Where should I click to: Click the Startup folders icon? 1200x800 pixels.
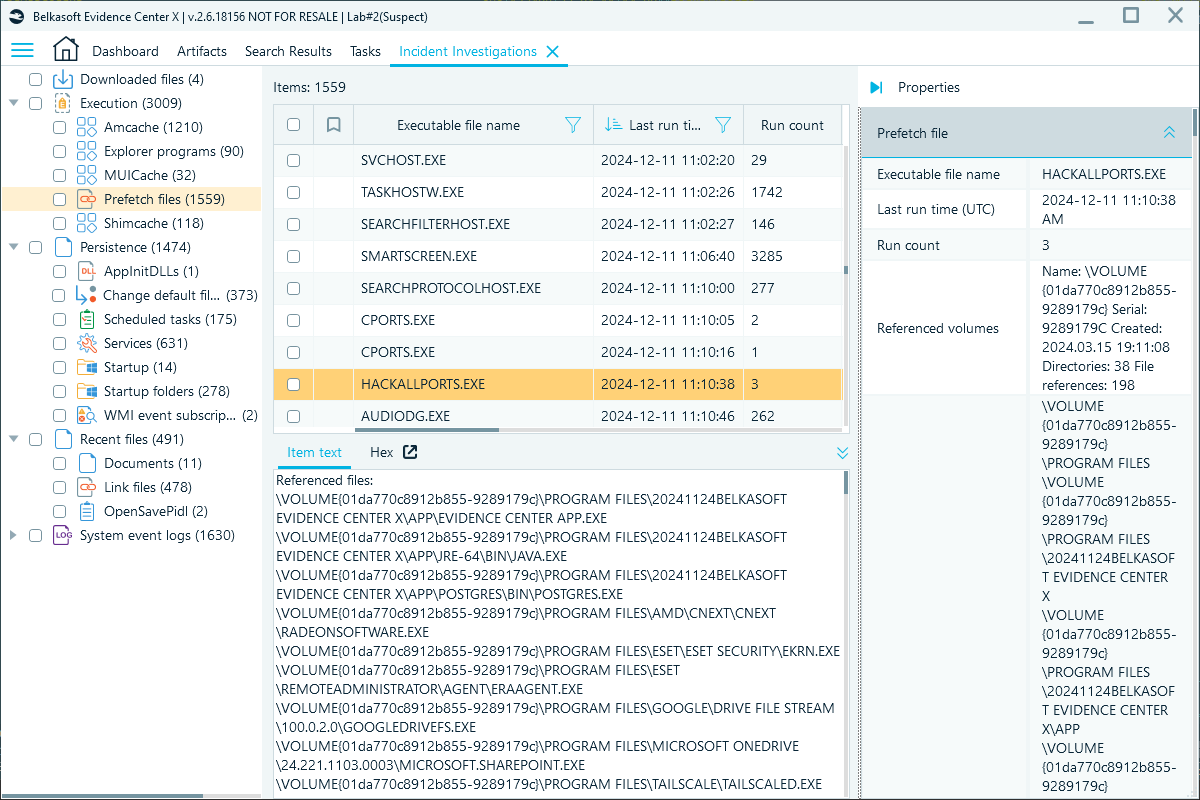click(x=87, y=391)
